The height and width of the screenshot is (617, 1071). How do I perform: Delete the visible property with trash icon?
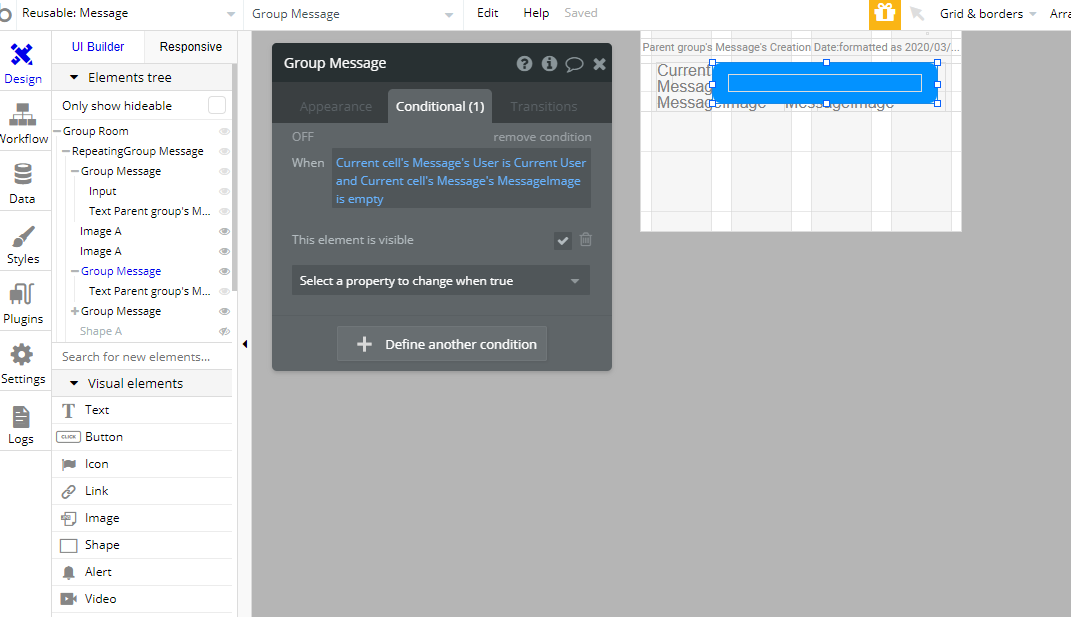[585, 240]
